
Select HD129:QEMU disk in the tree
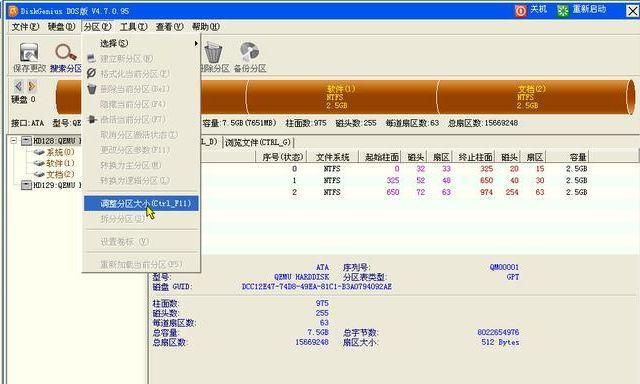pyautogui.click(x=57, y=185)
